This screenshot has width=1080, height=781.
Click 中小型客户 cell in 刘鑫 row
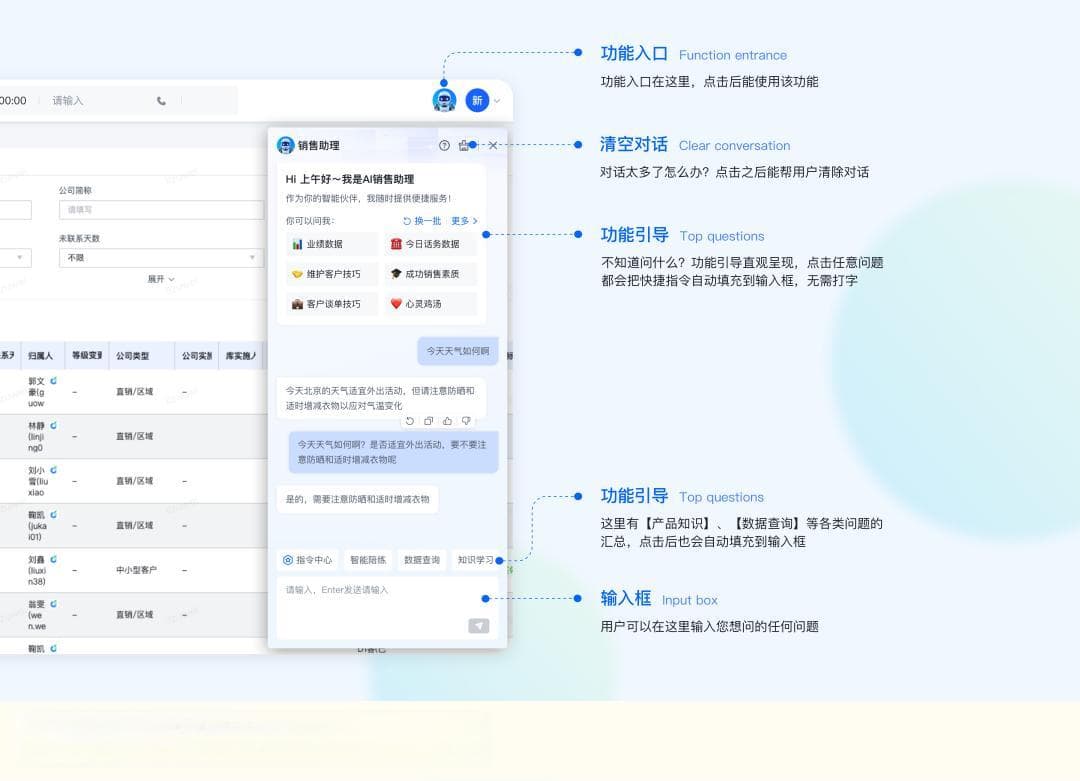[136, 570]
